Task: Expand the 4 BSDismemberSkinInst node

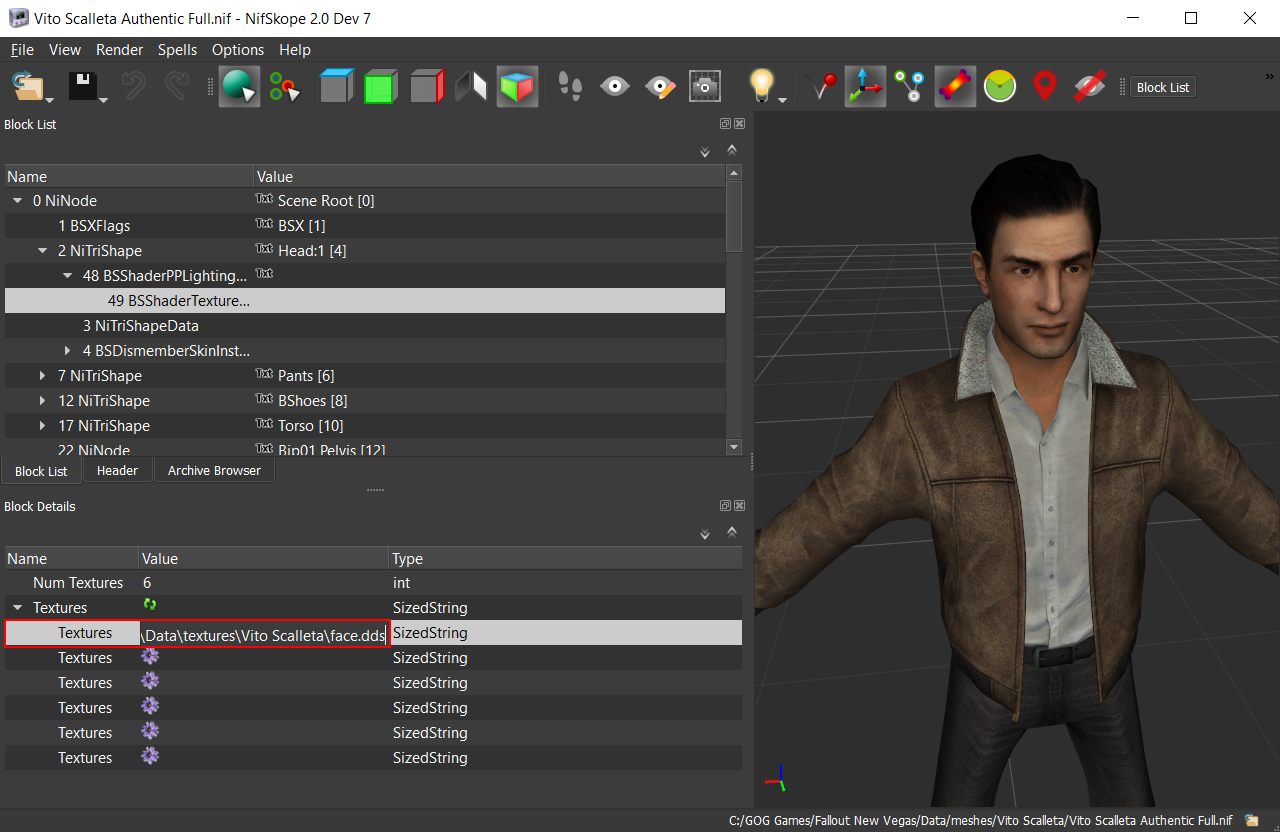Action: (67, 351)
